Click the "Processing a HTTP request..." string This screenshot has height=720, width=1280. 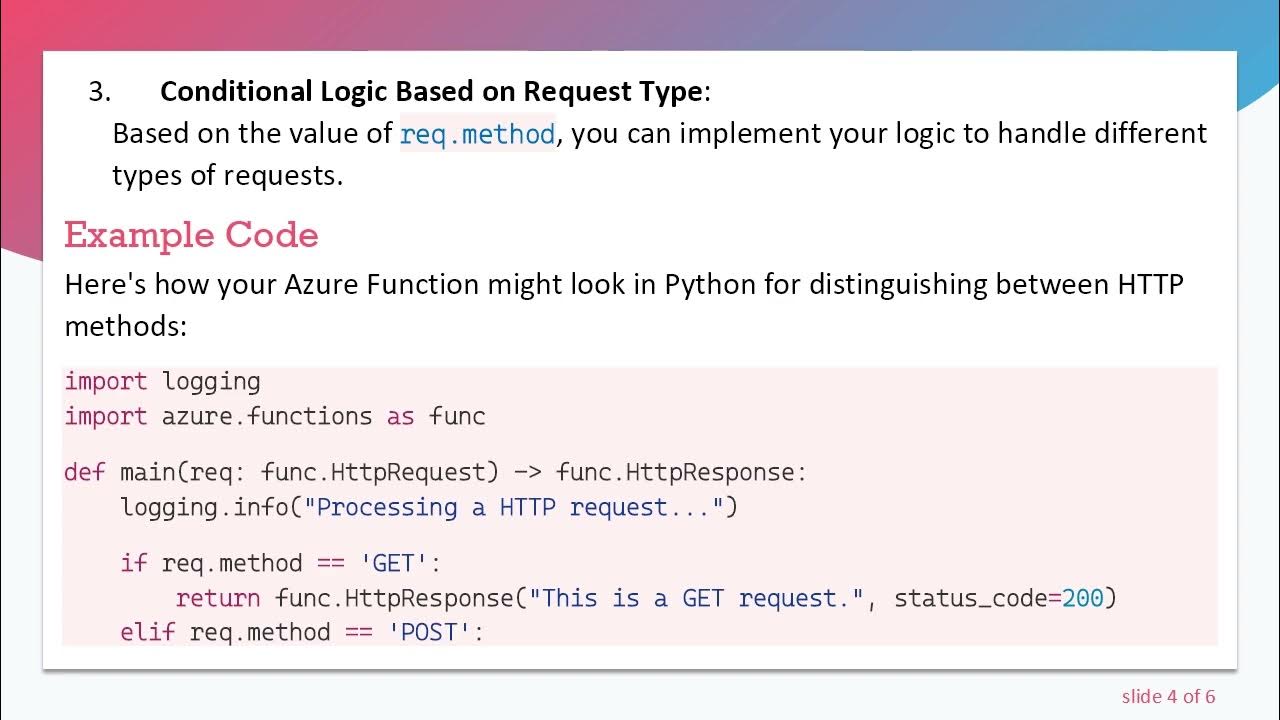(513, 507)
